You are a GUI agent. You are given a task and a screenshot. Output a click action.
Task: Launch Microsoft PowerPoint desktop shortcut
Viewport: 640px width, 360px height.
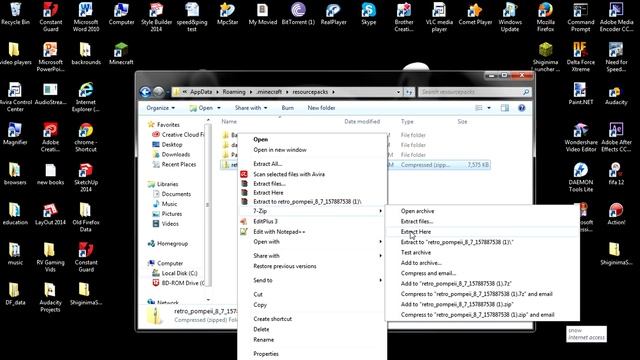click(50, 57)
